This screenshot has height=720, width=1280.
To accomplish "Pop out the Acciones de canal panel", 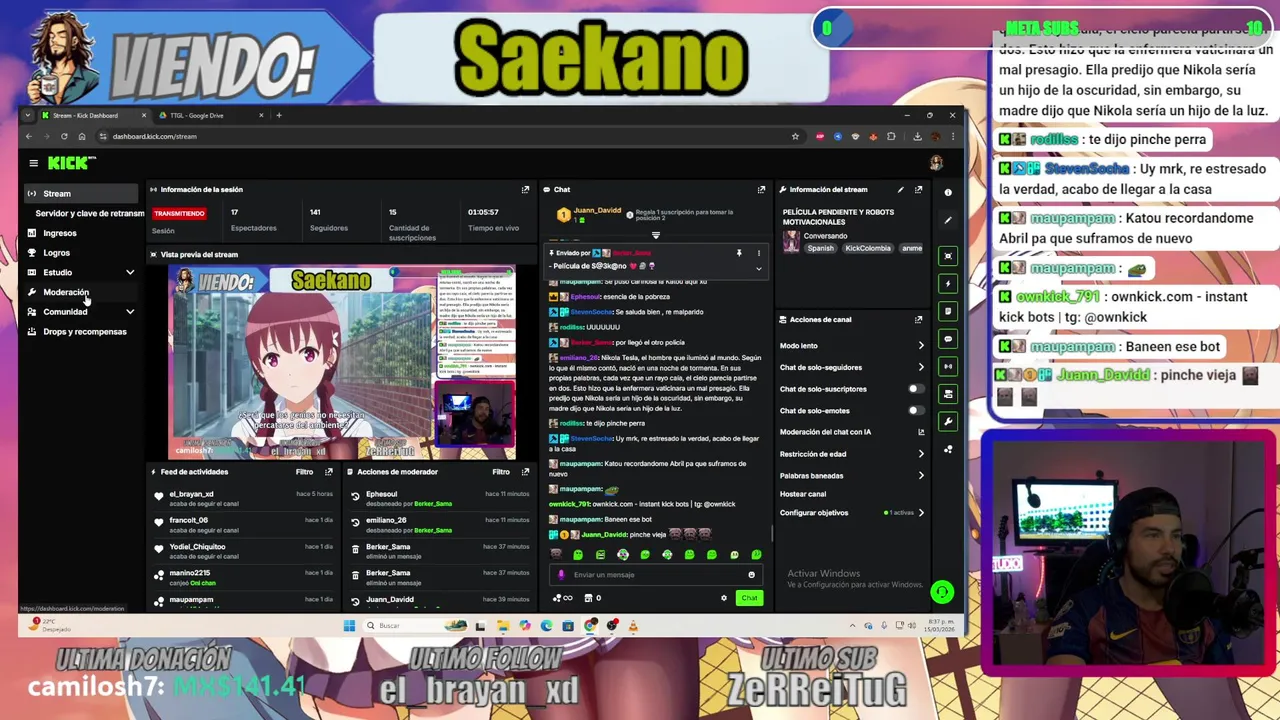I will pos(918,319).
